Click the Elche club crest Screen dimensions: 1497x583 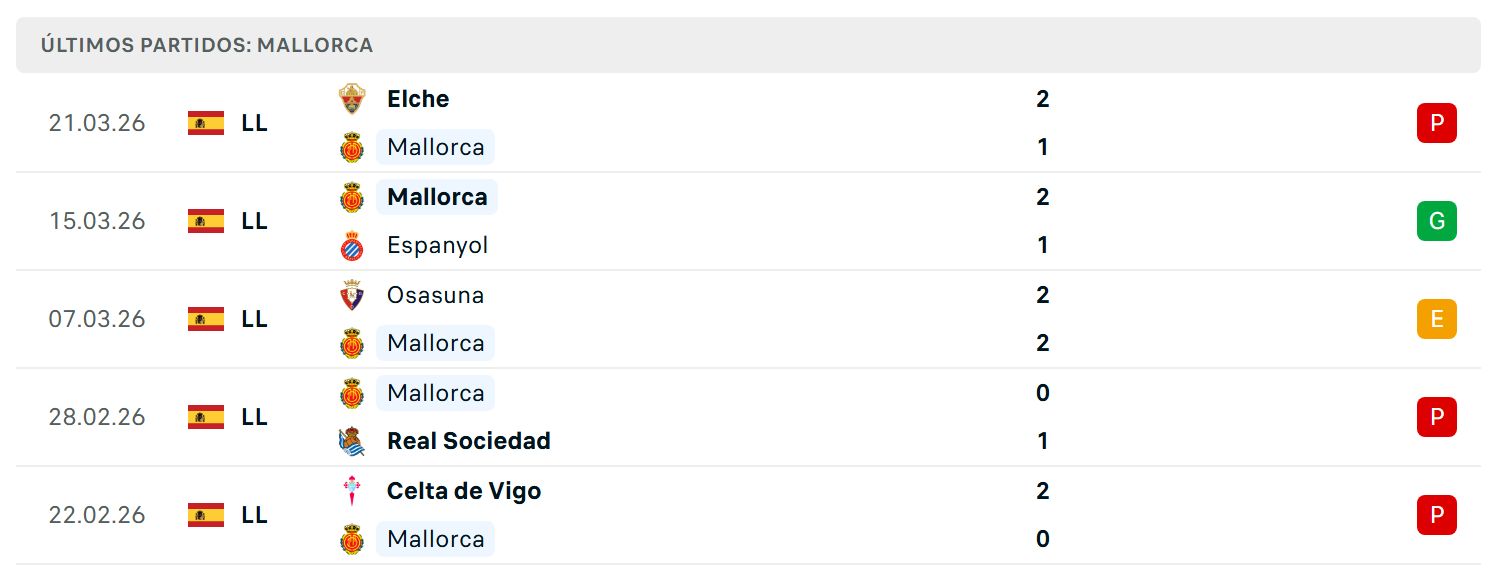pos(351,99)
